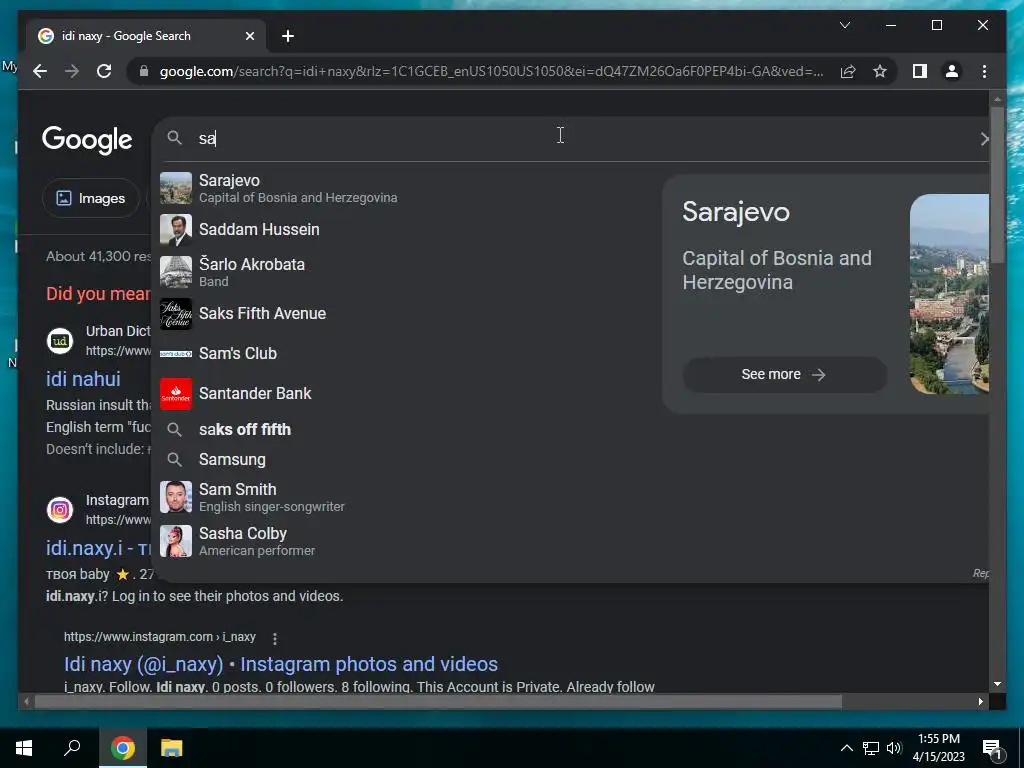Click the red Santander logo thumbnail

(176, 394)
